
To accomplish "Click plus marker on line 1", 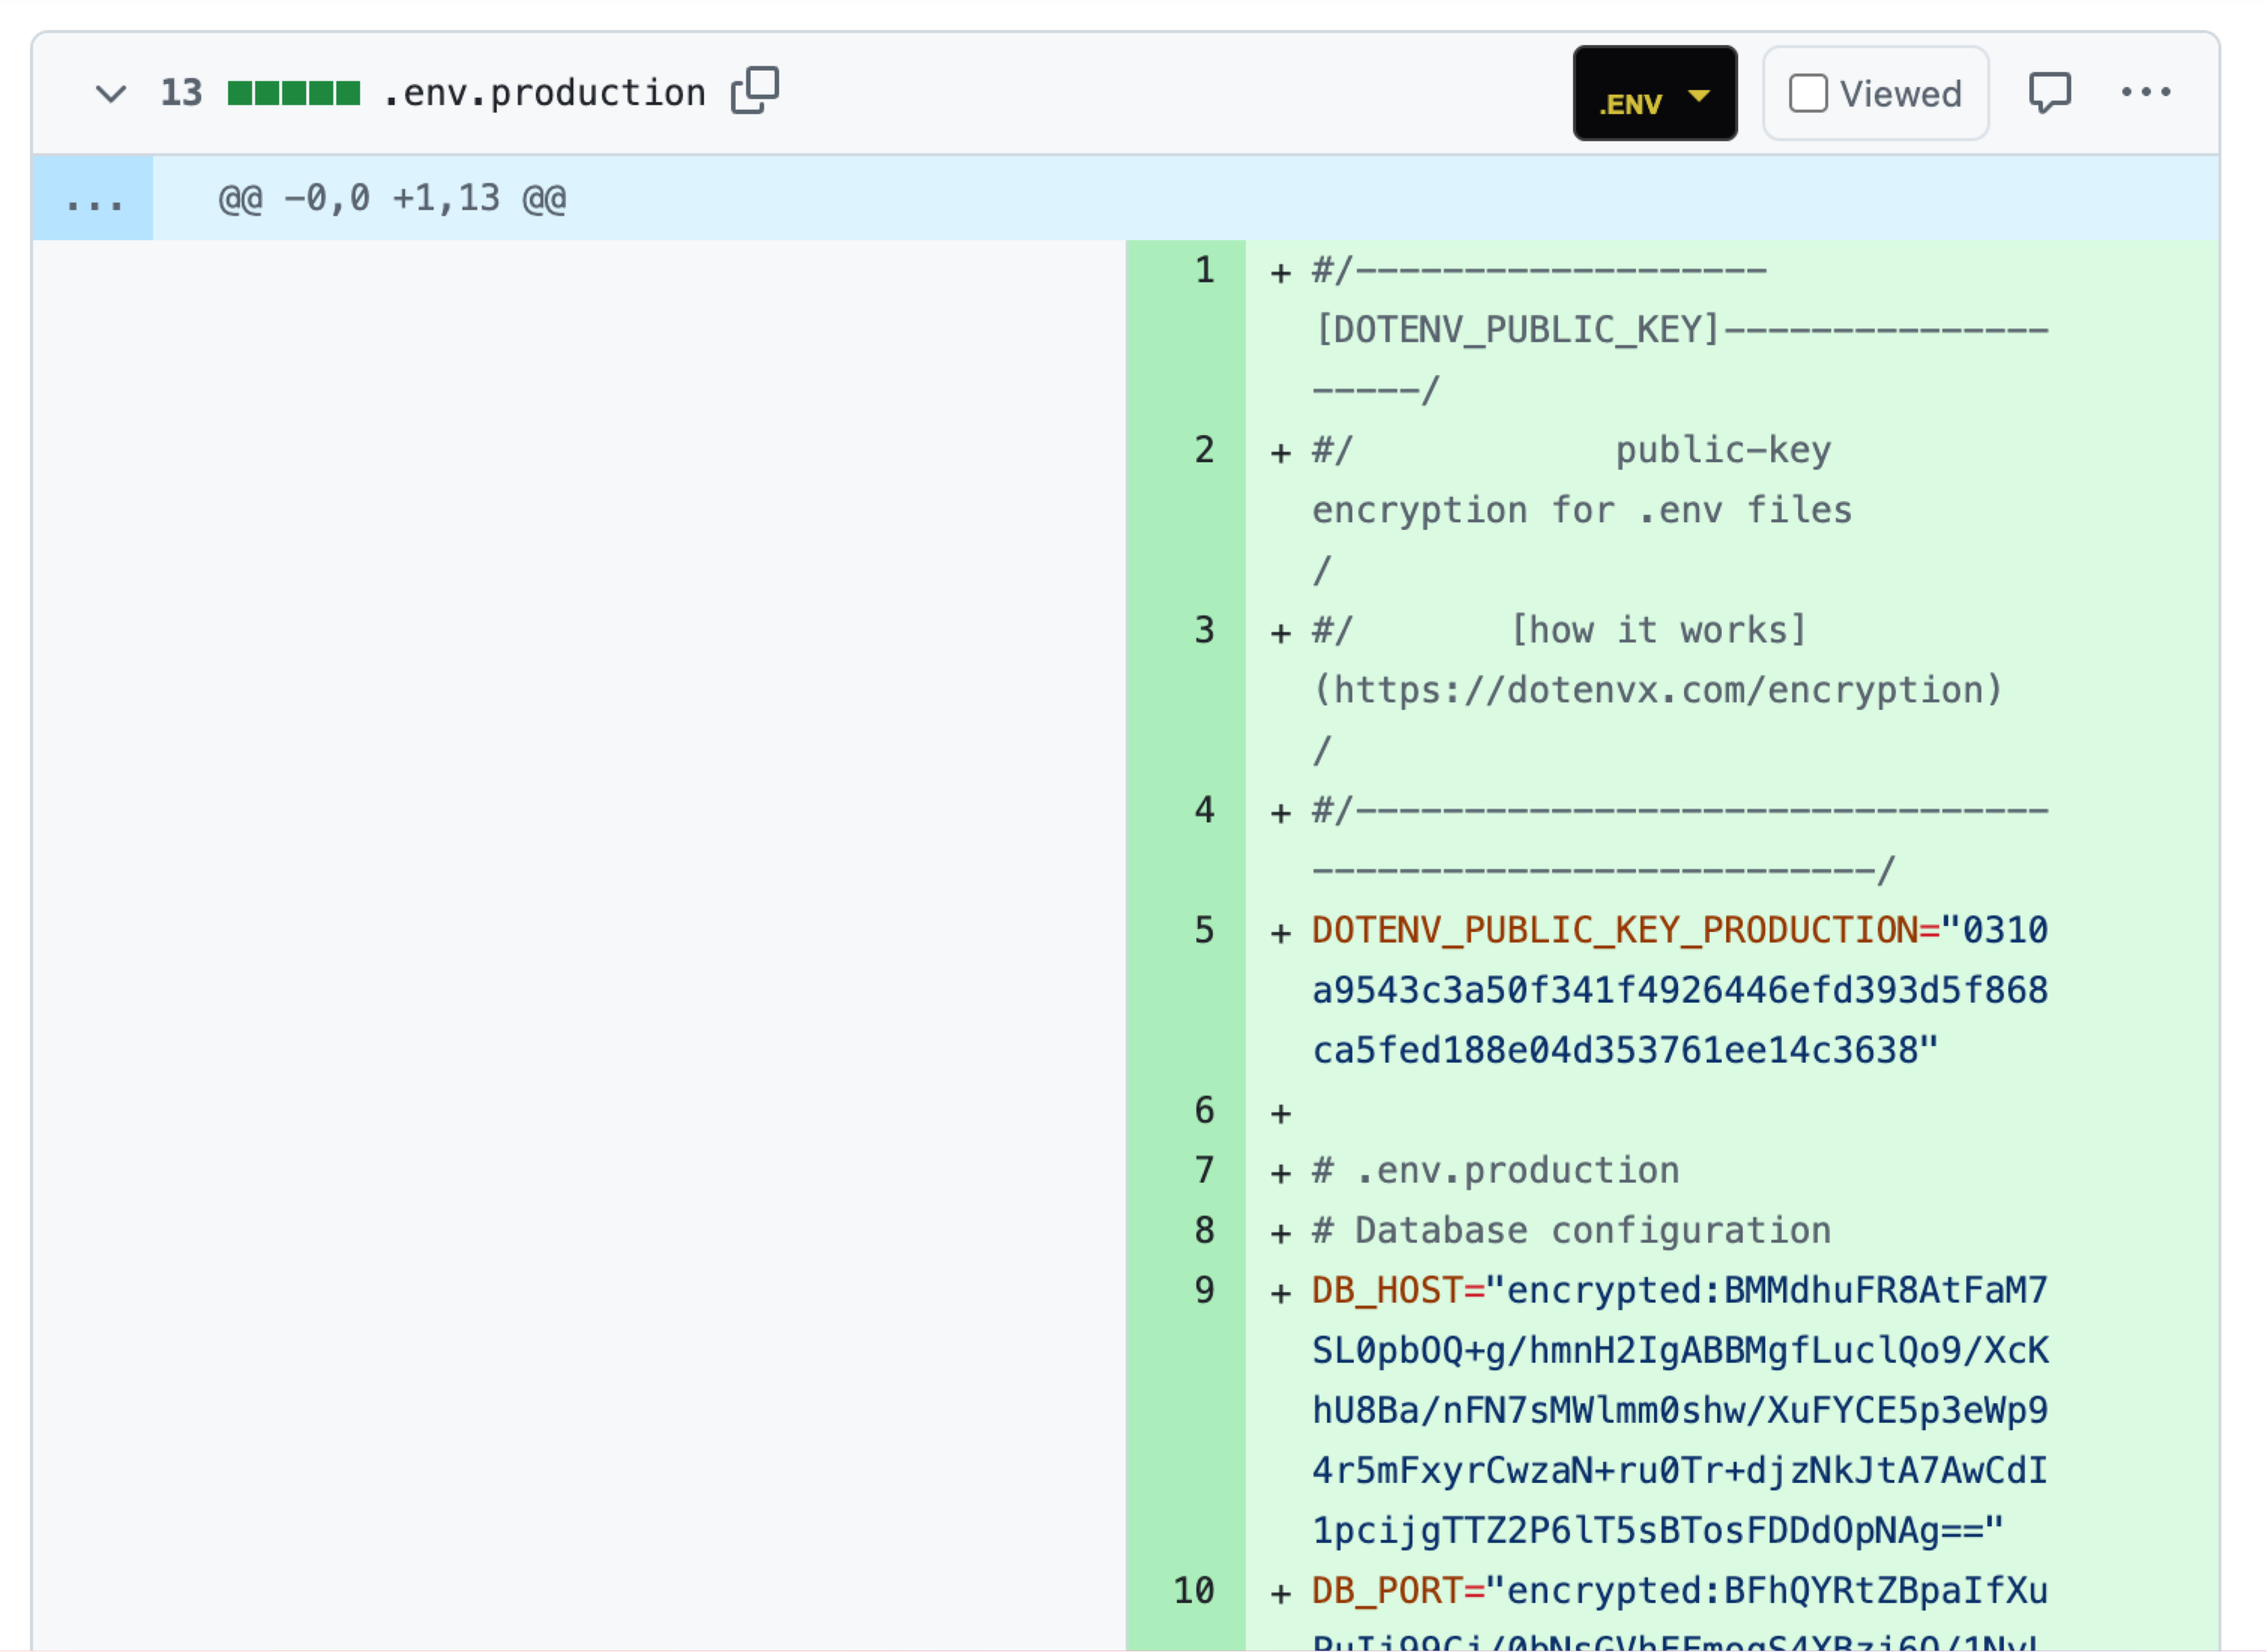I will coord(1280,273).
